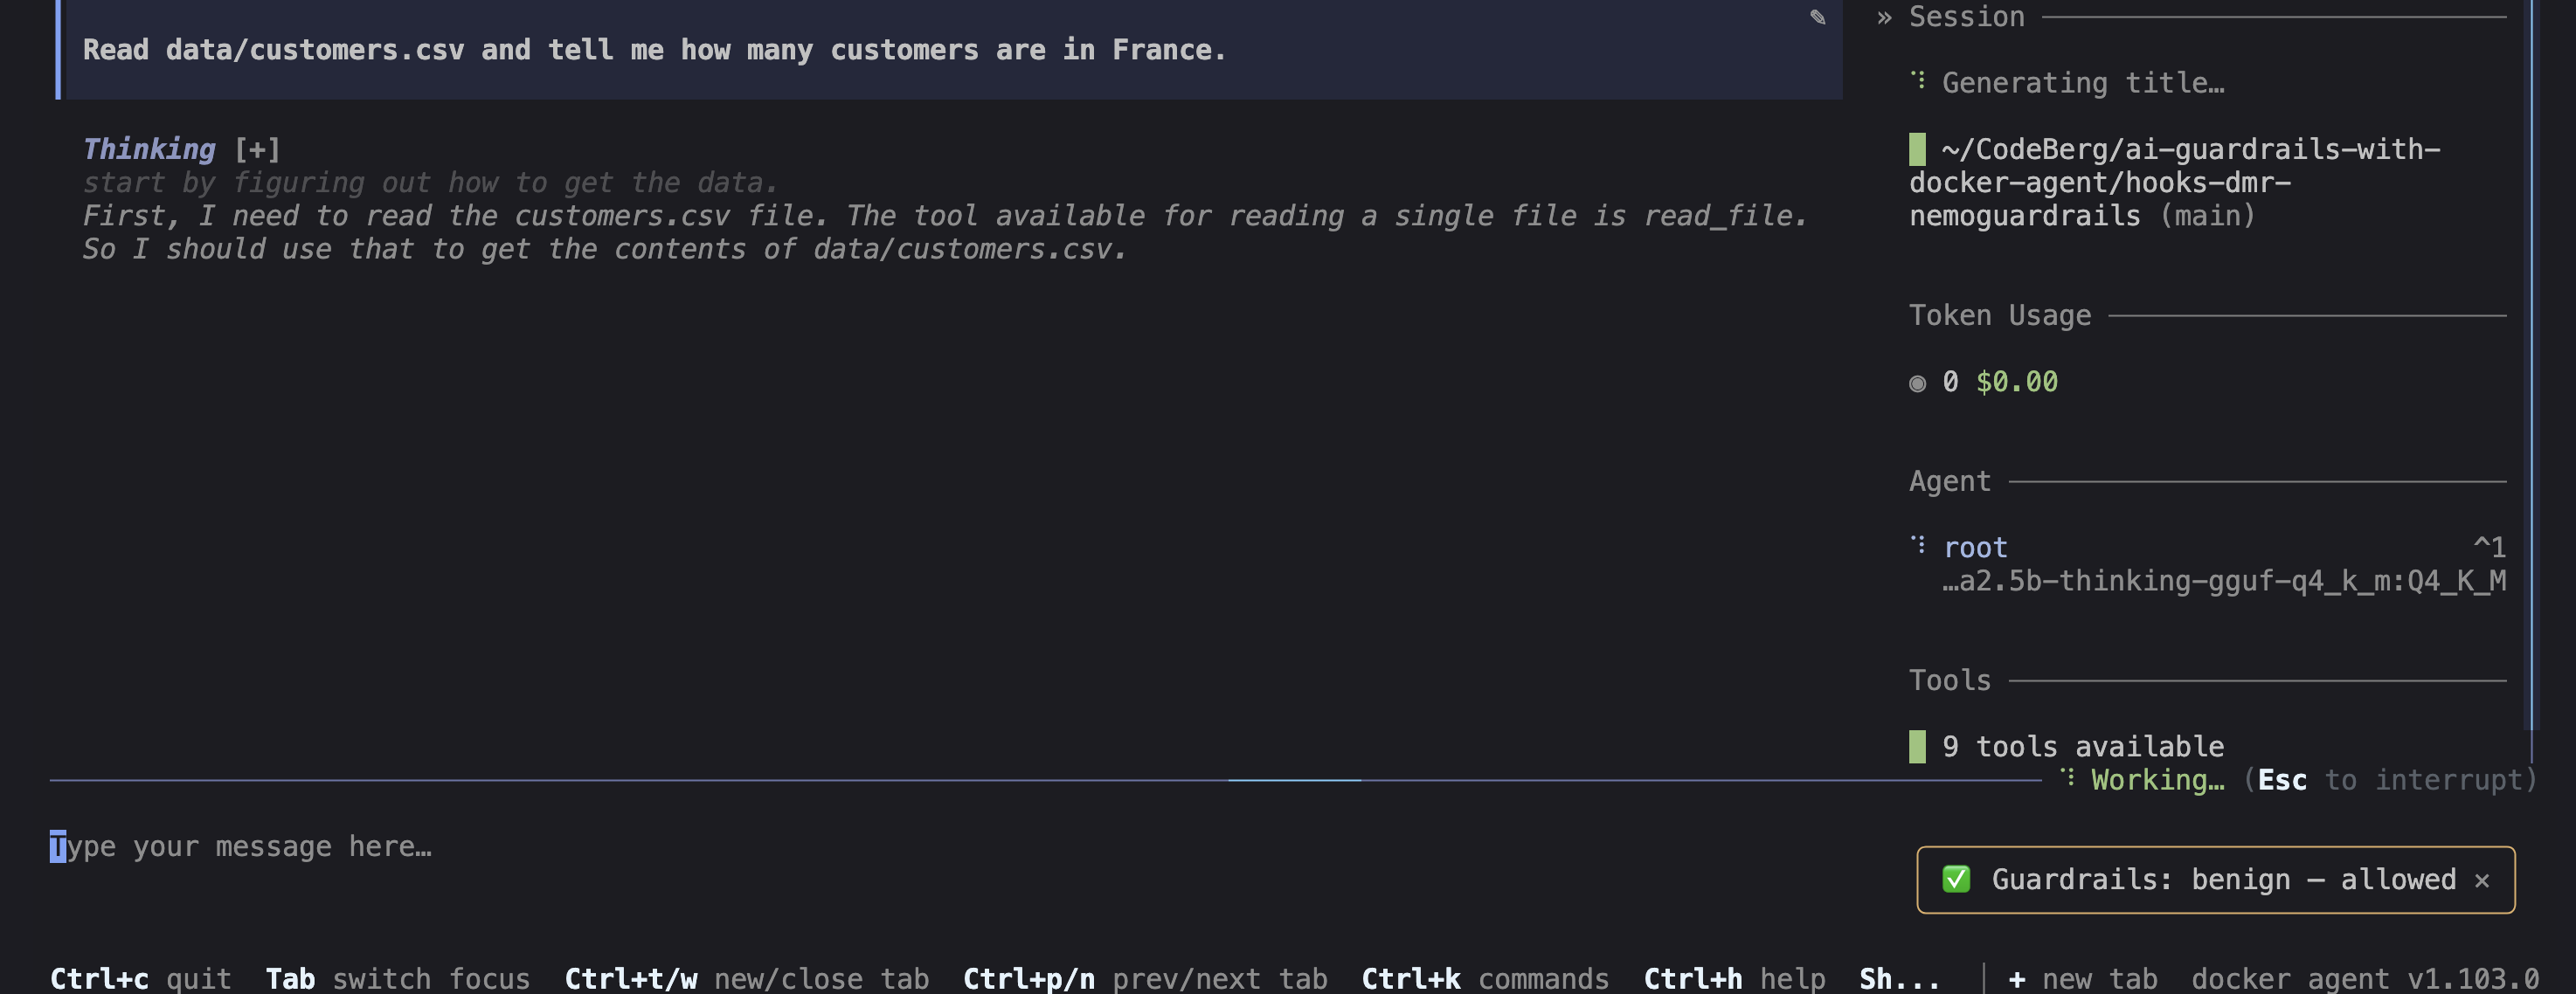Click the '$0.00' cost value
Screen dimensions: 2576x994
click(x=2017, y=382)
